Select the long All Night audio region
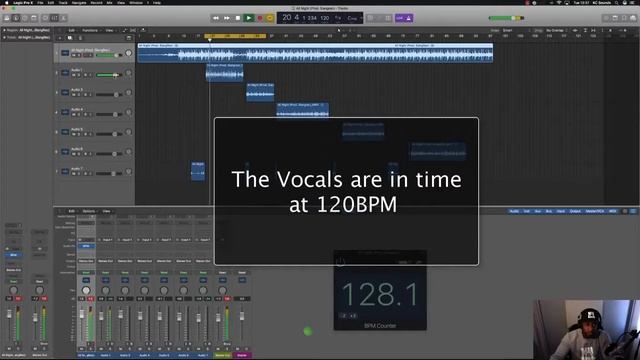 pos(315,53)
